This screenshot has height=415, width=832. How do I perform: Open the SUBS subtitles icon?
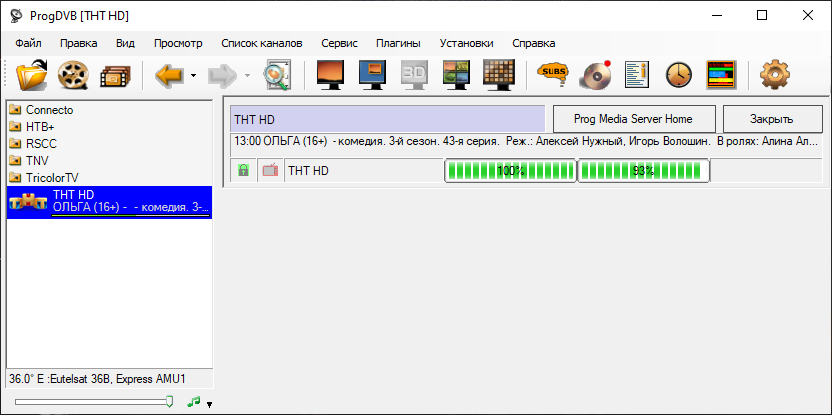click(552, 75)
